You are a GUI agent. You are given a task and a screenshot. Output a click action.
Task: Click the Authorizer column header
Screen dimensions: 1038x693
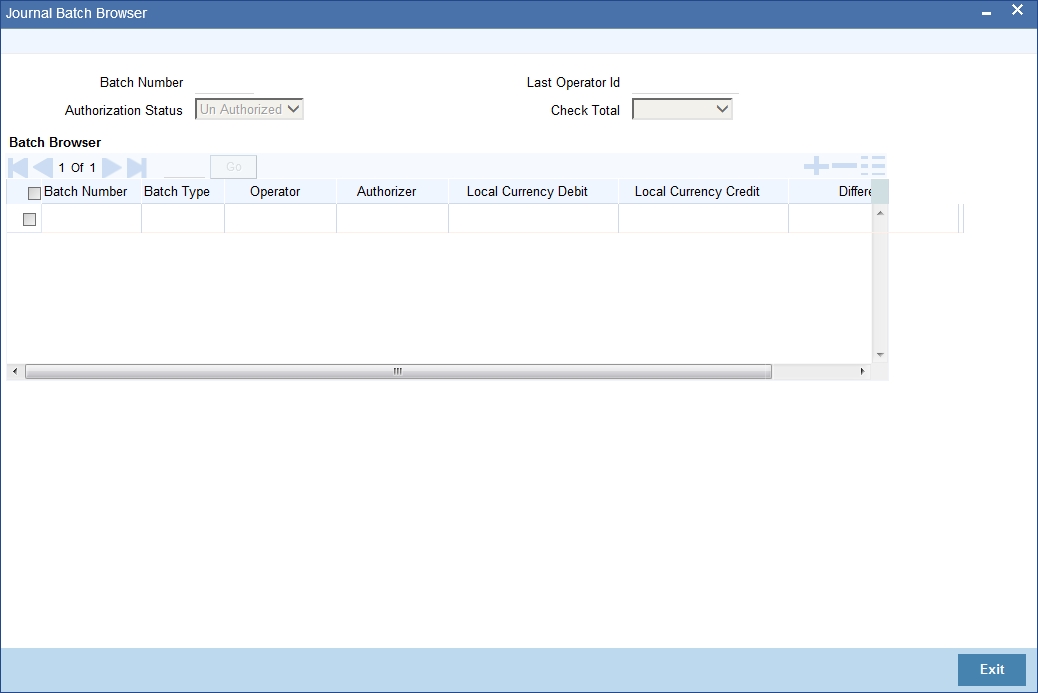(x=387, y=191)
